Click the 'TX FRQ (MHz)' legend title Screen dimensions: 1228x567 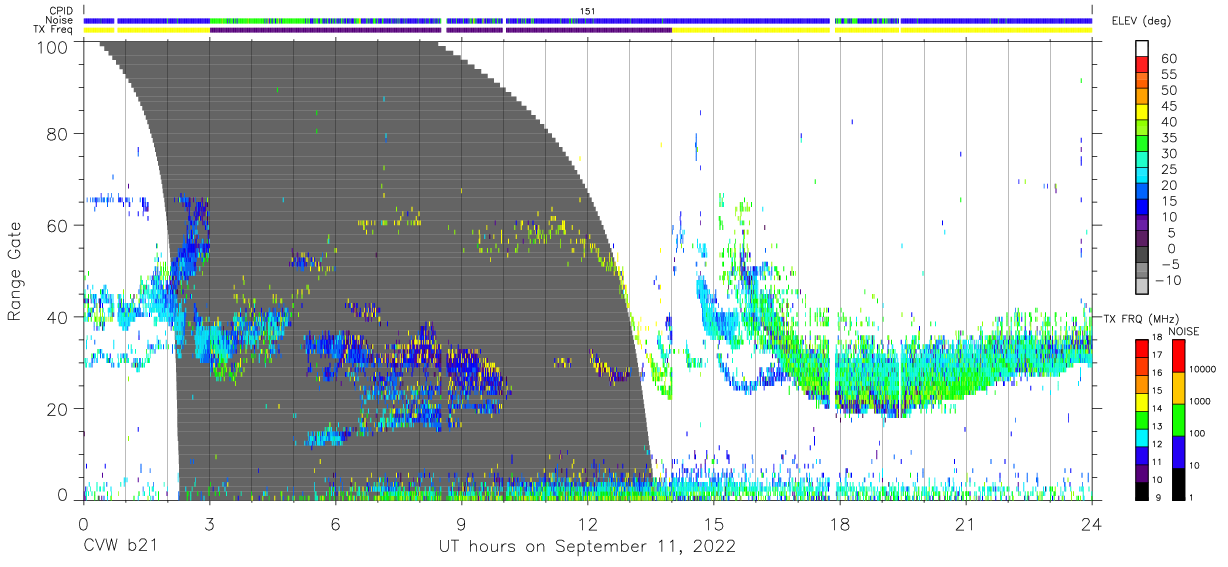1140,318
